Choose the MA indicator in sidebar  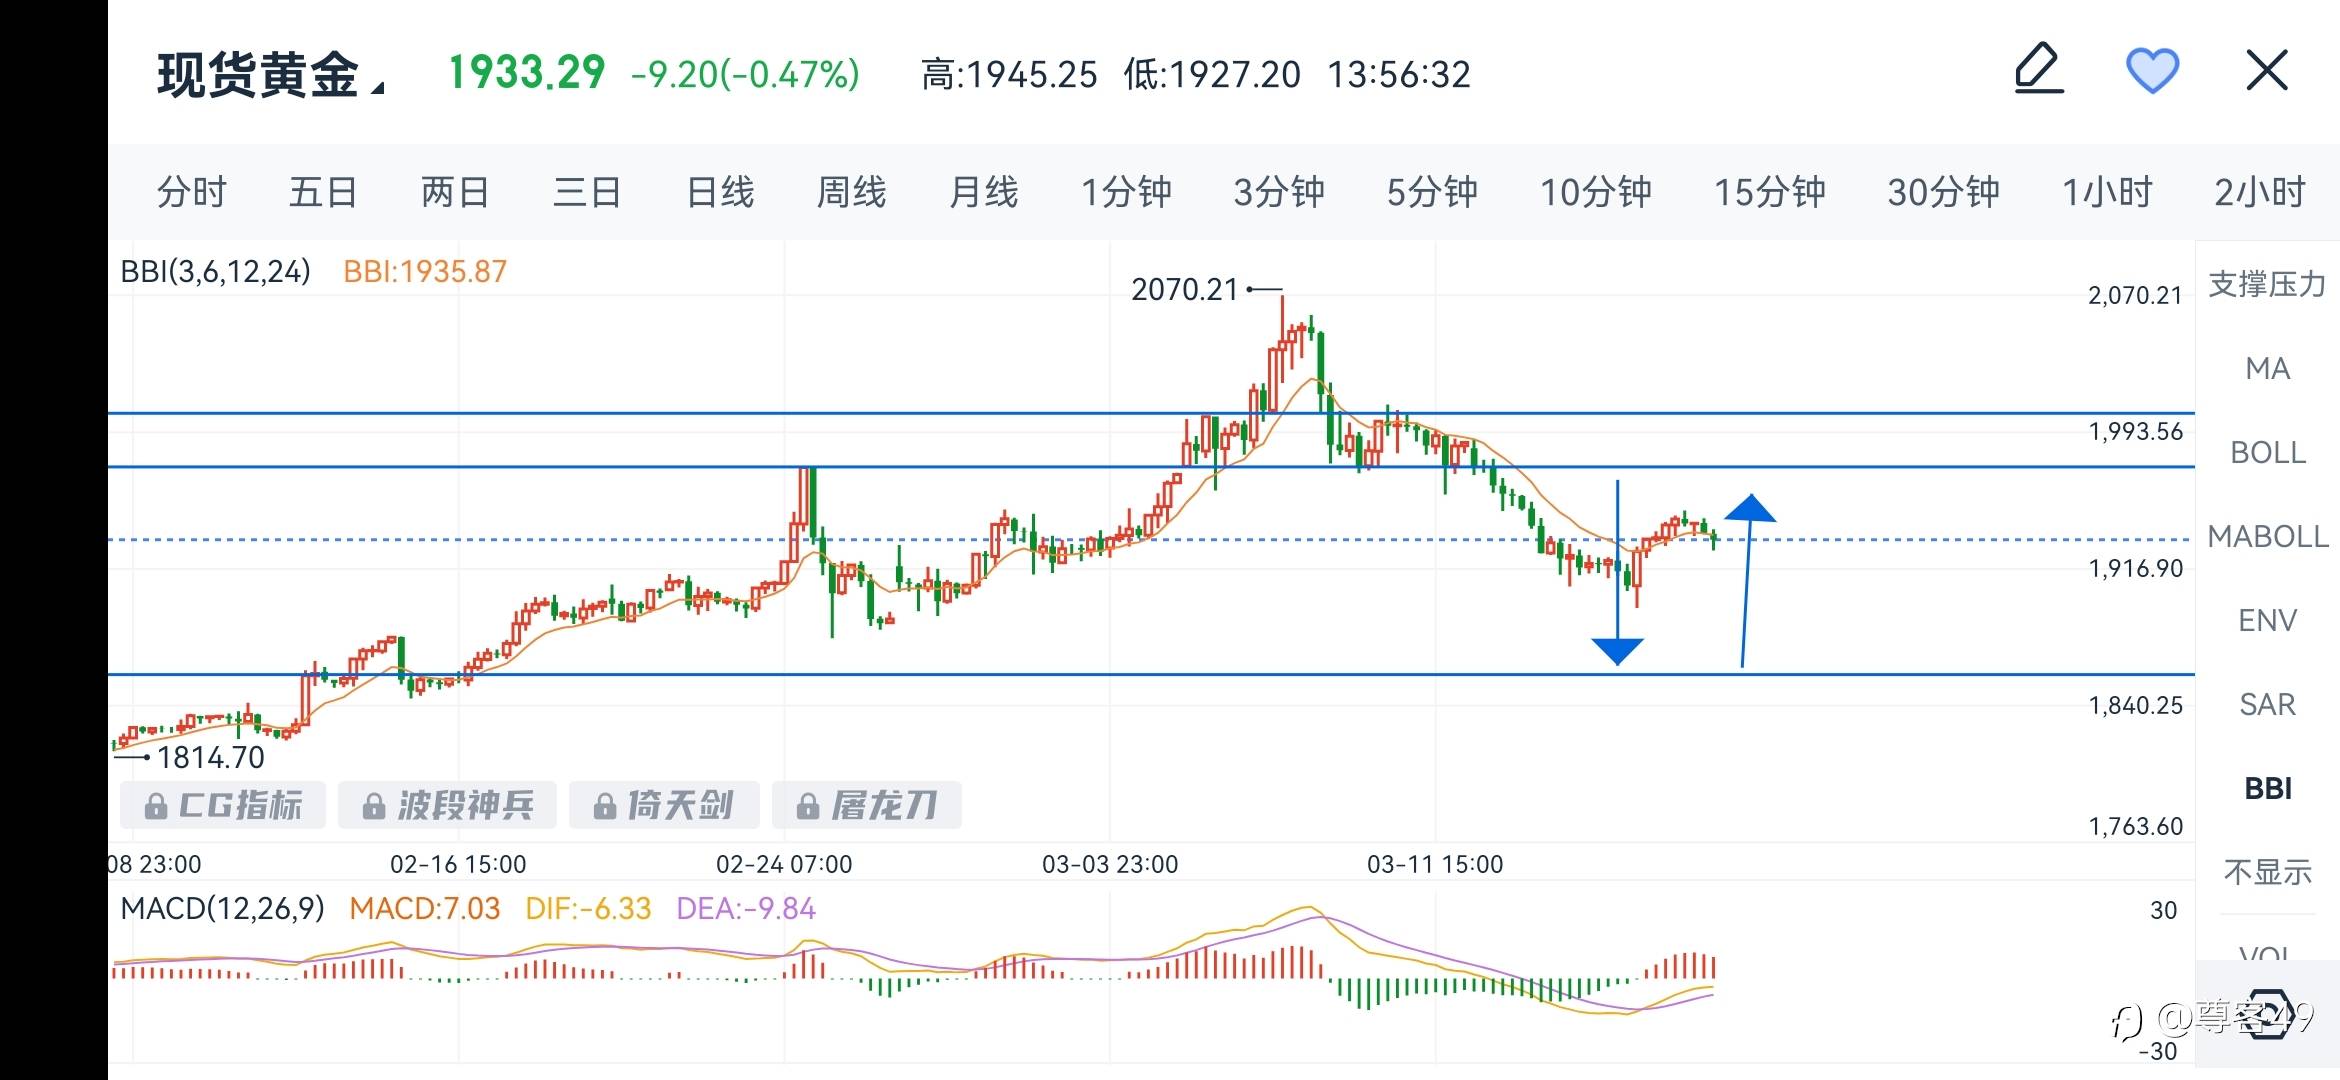pos(2268,369)
